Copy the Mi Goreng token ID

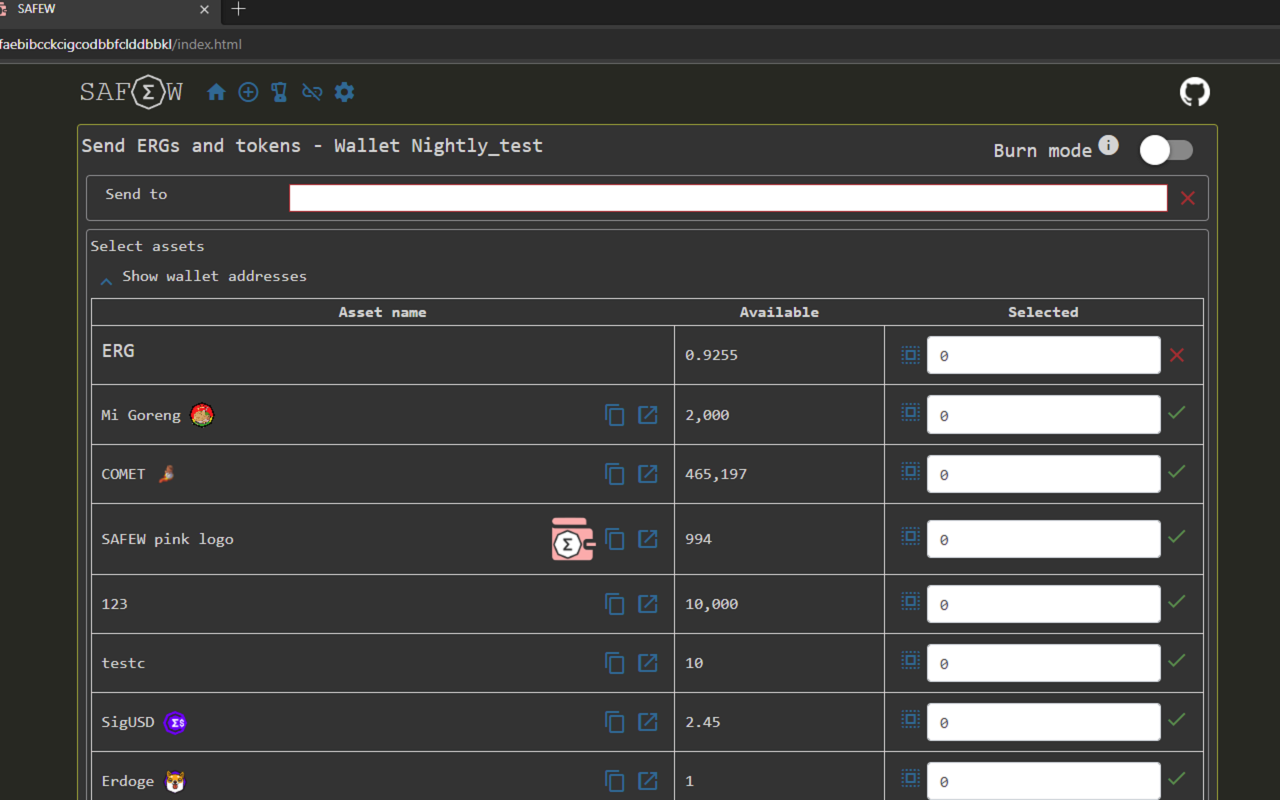click(615, 415)
